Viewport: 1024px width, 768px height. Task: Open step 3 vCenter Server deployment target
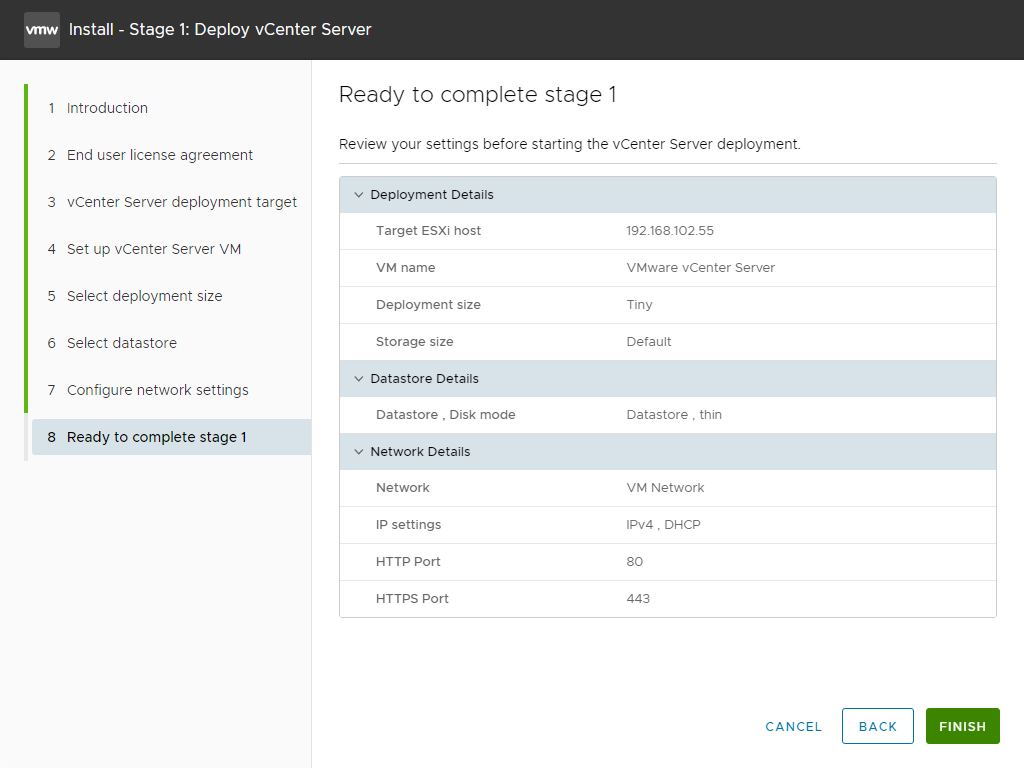point(171,202)
